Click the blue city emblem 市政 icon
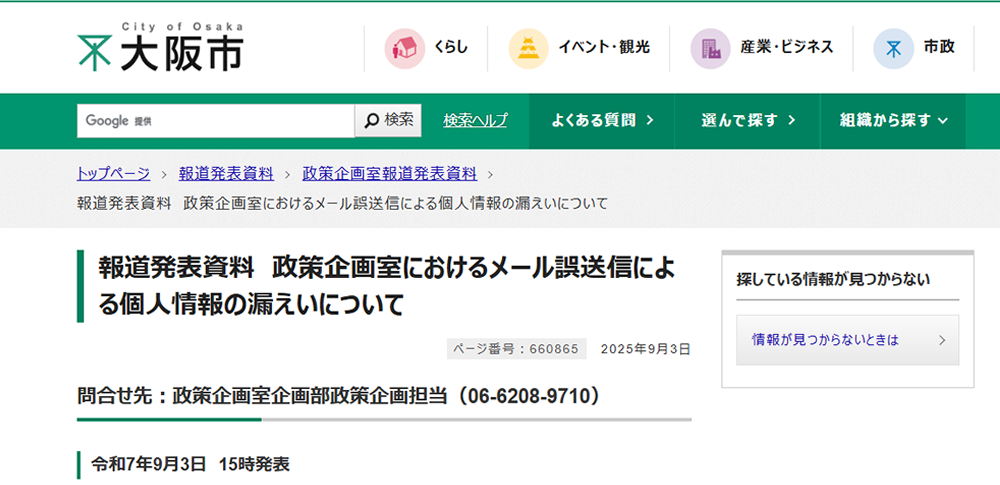1000x485 pixels. coord(893,48)
